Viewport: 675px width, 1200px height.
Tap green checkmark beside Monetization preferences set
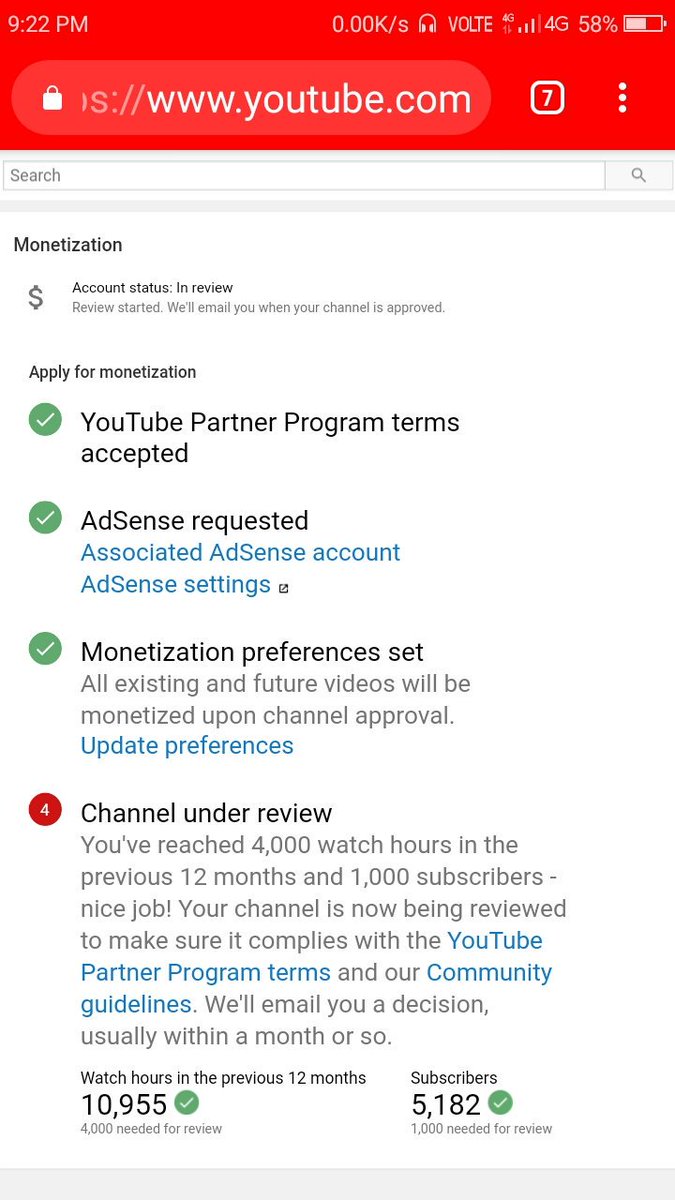coord(45,649)
